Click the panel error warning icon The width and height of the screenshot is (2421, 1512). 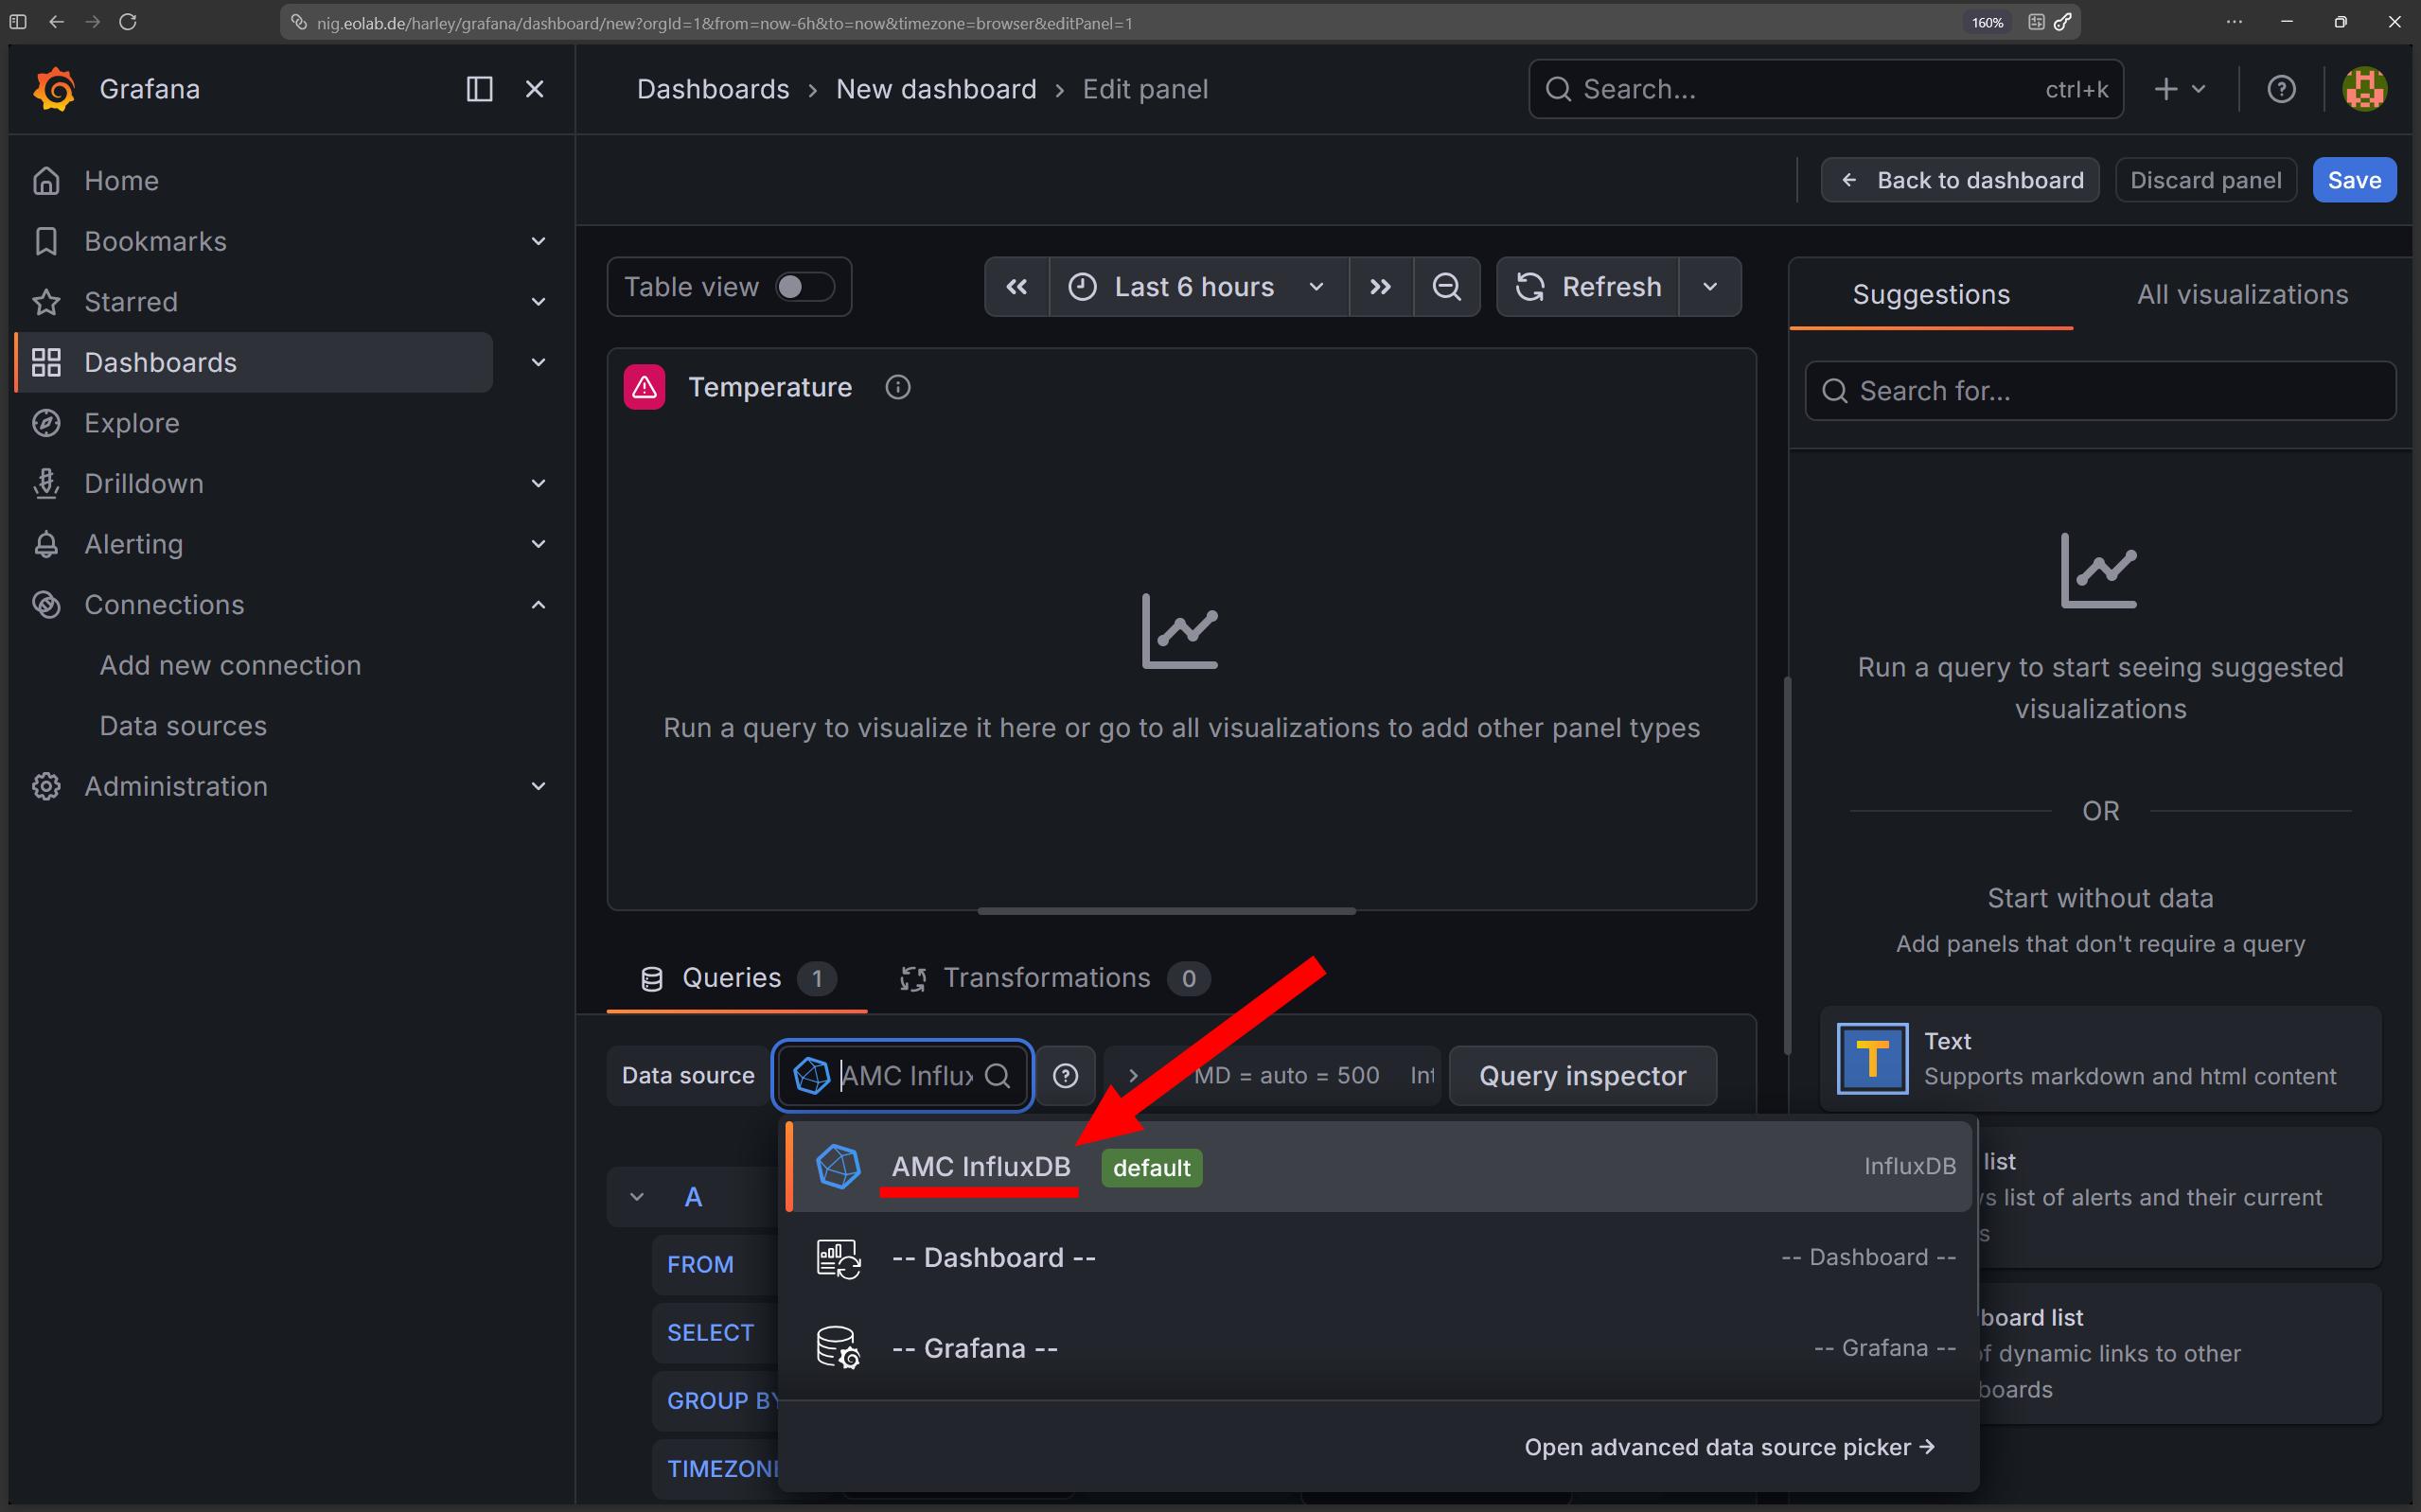point(644,387)
